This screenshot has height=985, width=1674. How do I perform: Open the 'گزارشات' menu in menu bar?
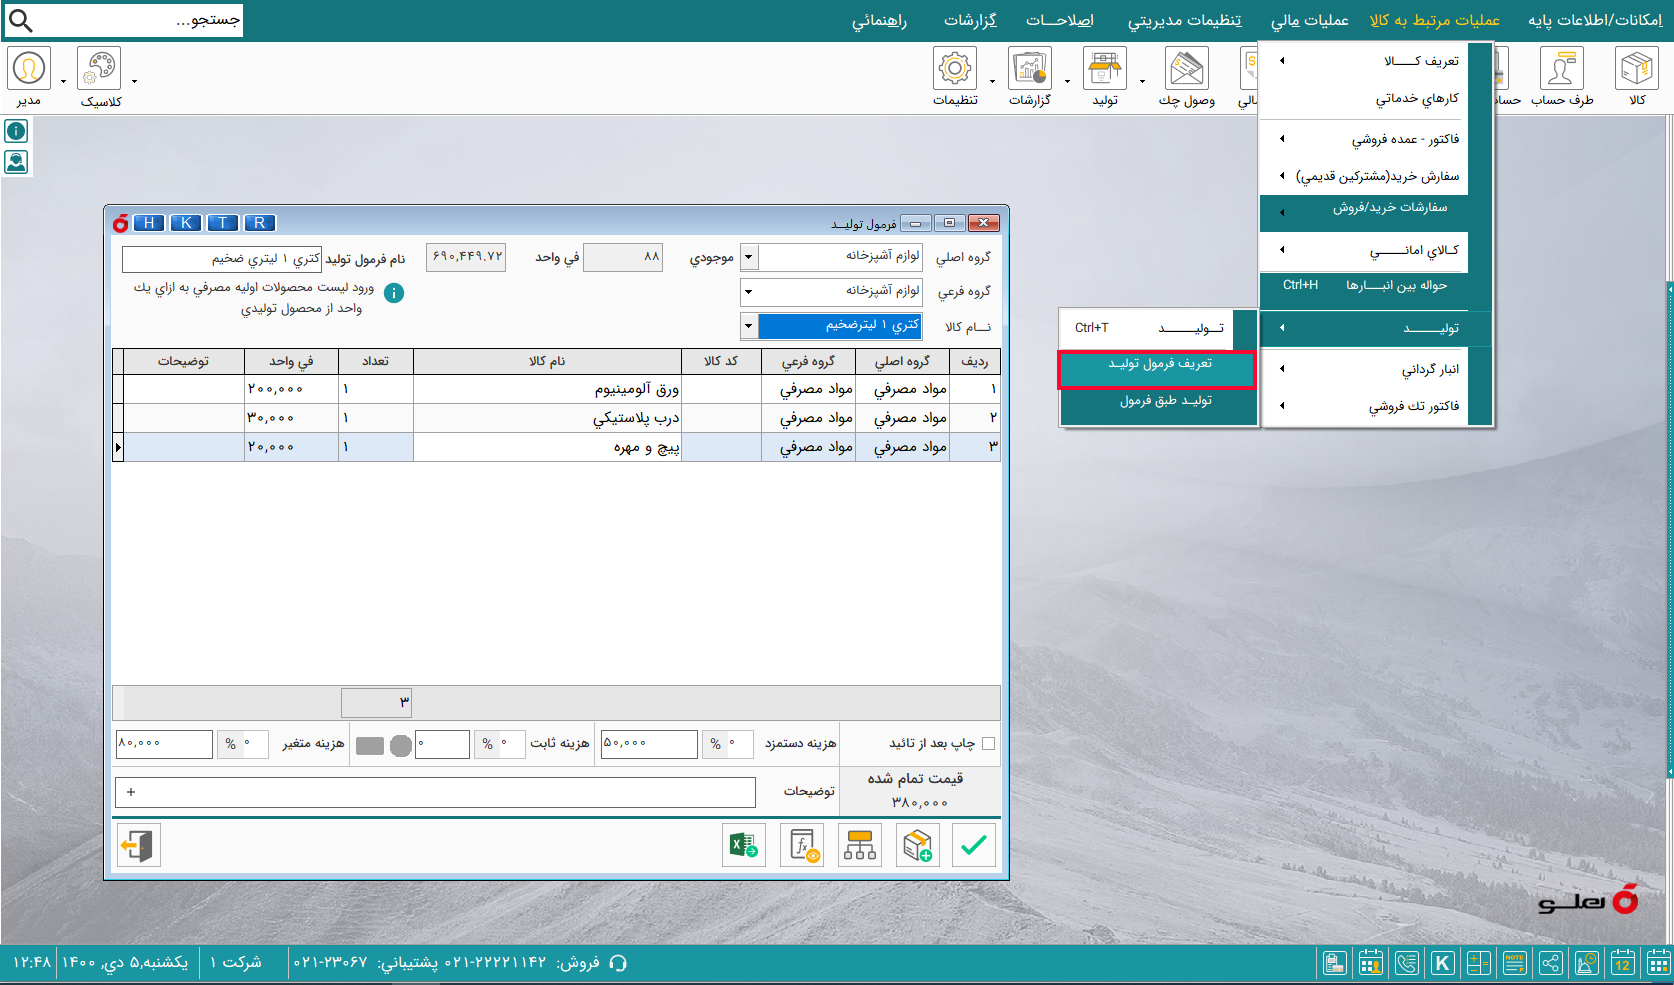coord(969,20)
